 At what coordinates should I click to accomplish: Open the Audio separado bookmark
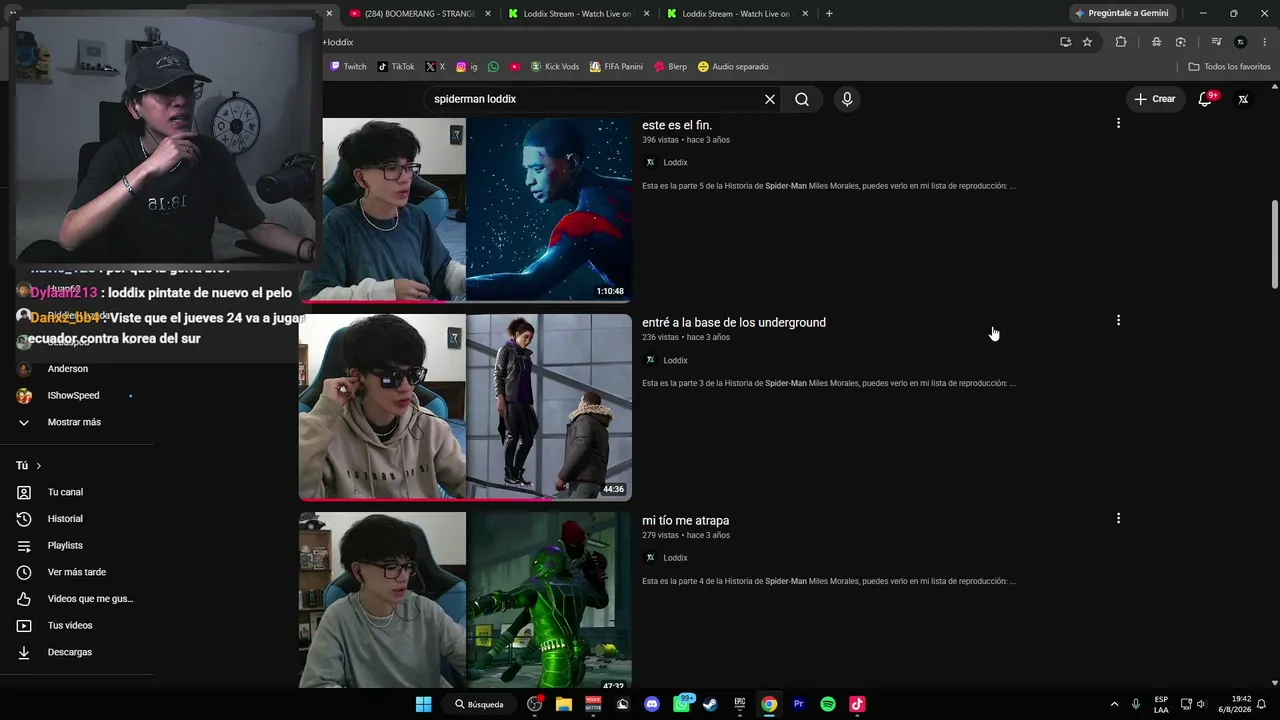pos(733,66)
